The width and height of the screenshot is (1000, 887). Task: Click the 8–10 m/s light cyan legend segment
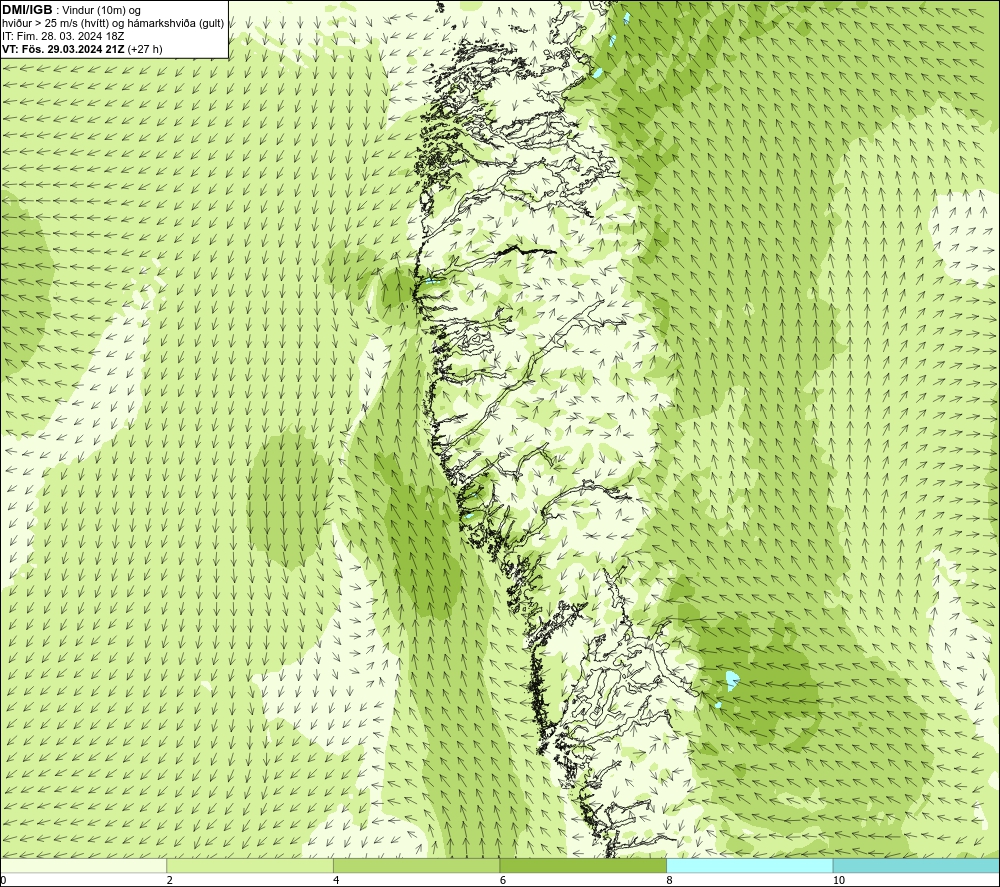pos(749,865)
